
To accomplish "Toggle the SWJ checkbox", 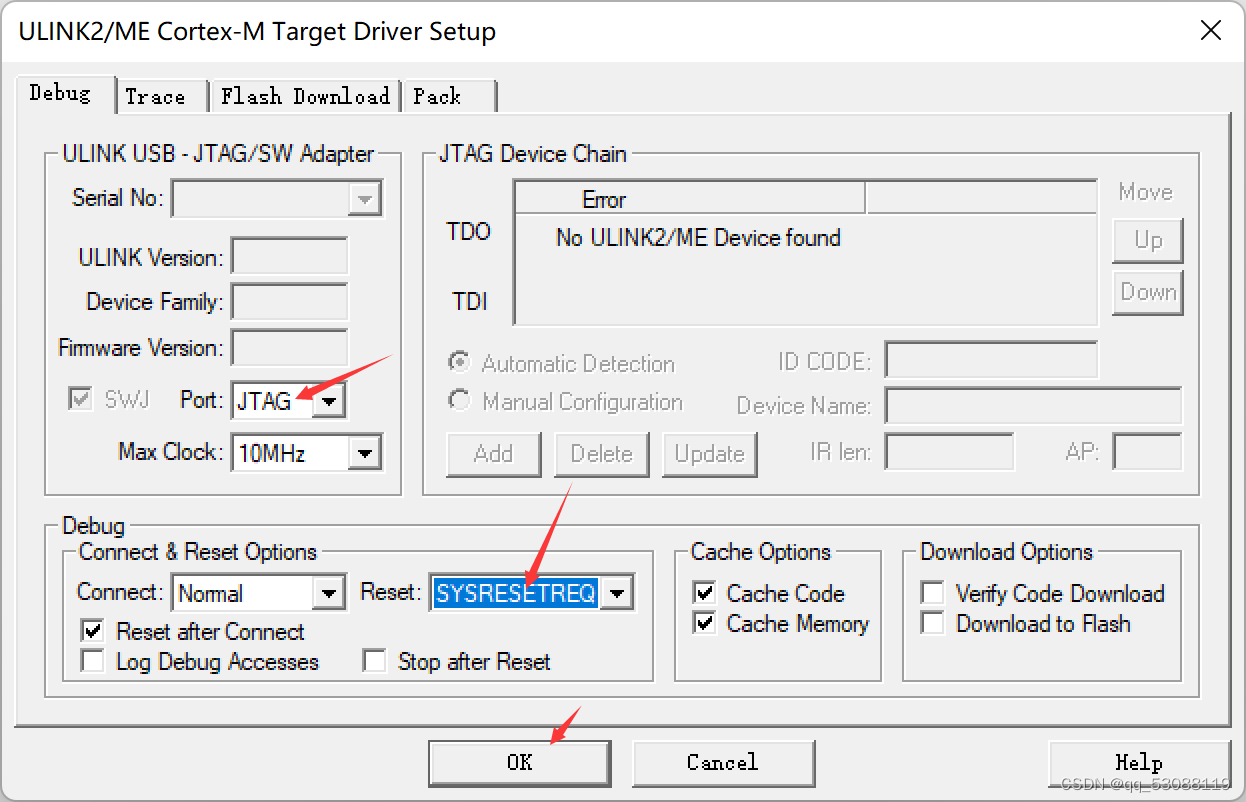I will pos(81,399).
